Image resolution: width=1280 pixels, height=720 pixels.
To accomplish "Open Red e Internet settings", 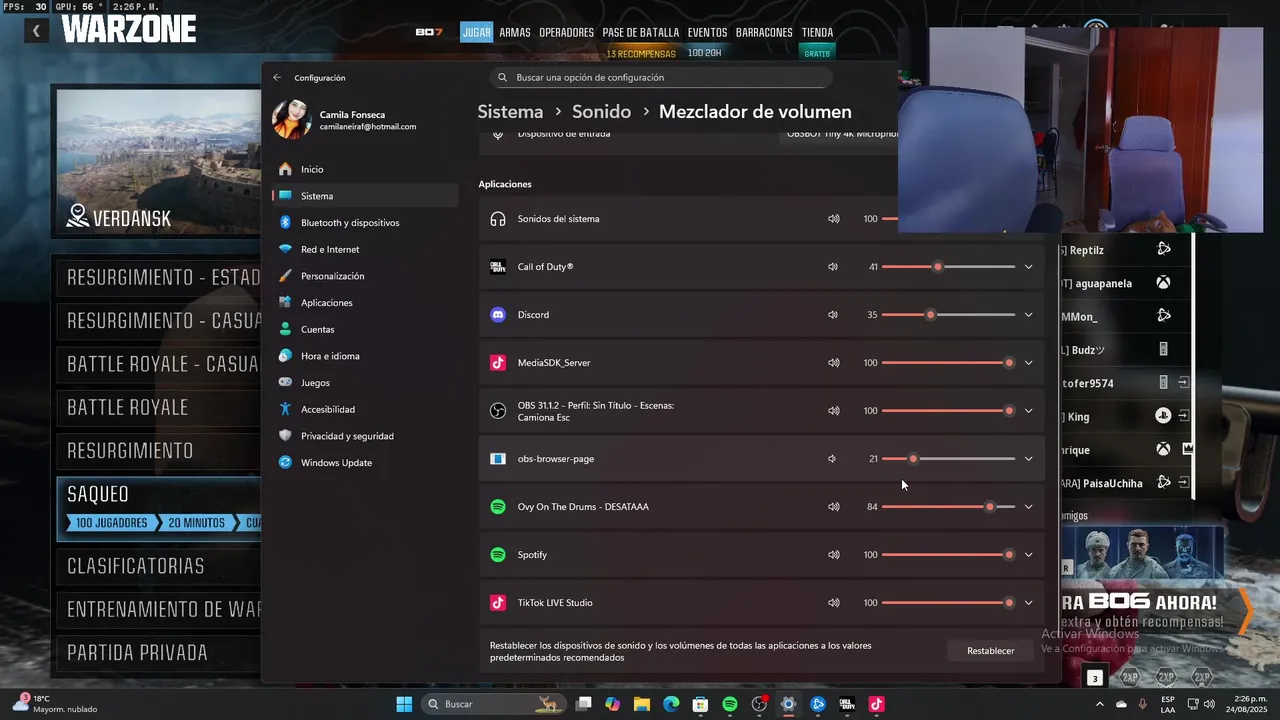I will point(365,249).
